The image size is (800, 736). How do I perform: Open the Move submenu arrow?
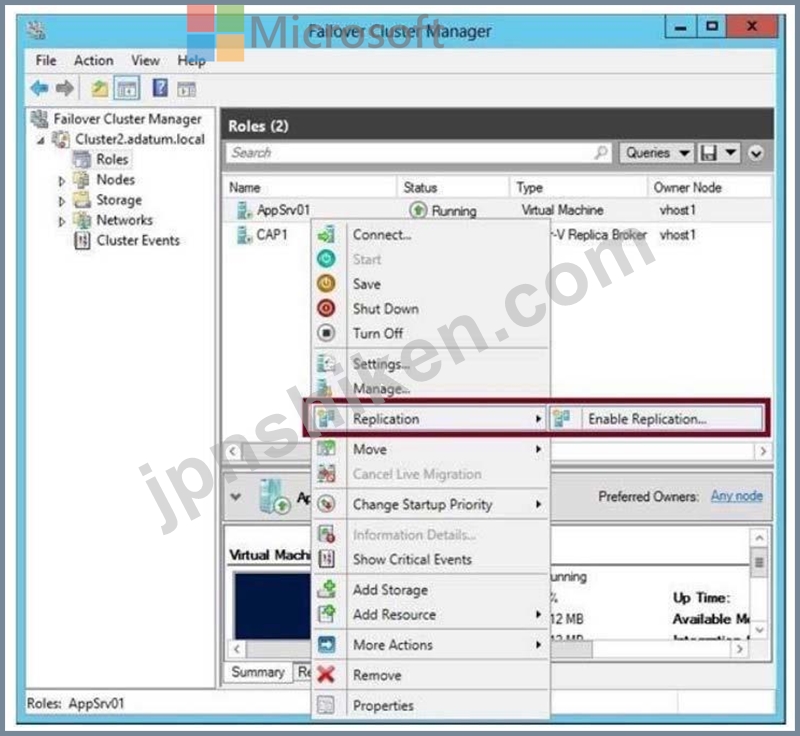pos(538,449)
